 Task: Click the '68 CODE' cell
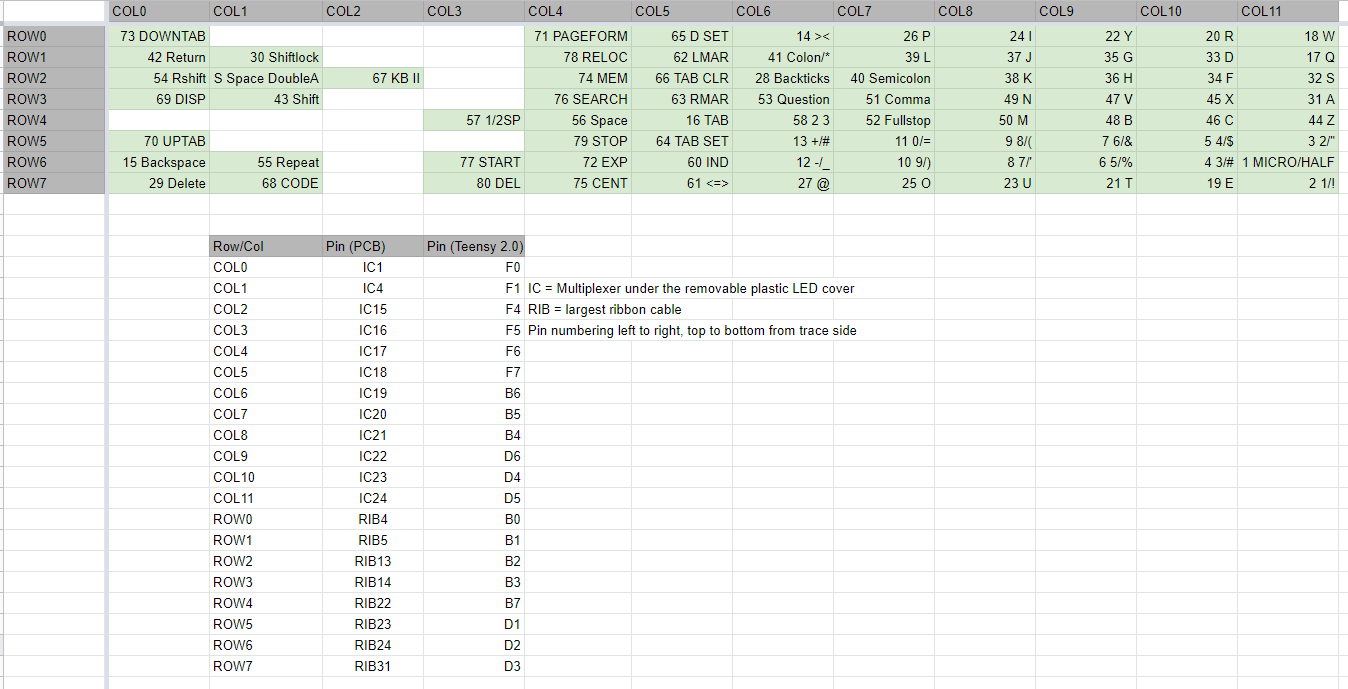pos(266,183)
